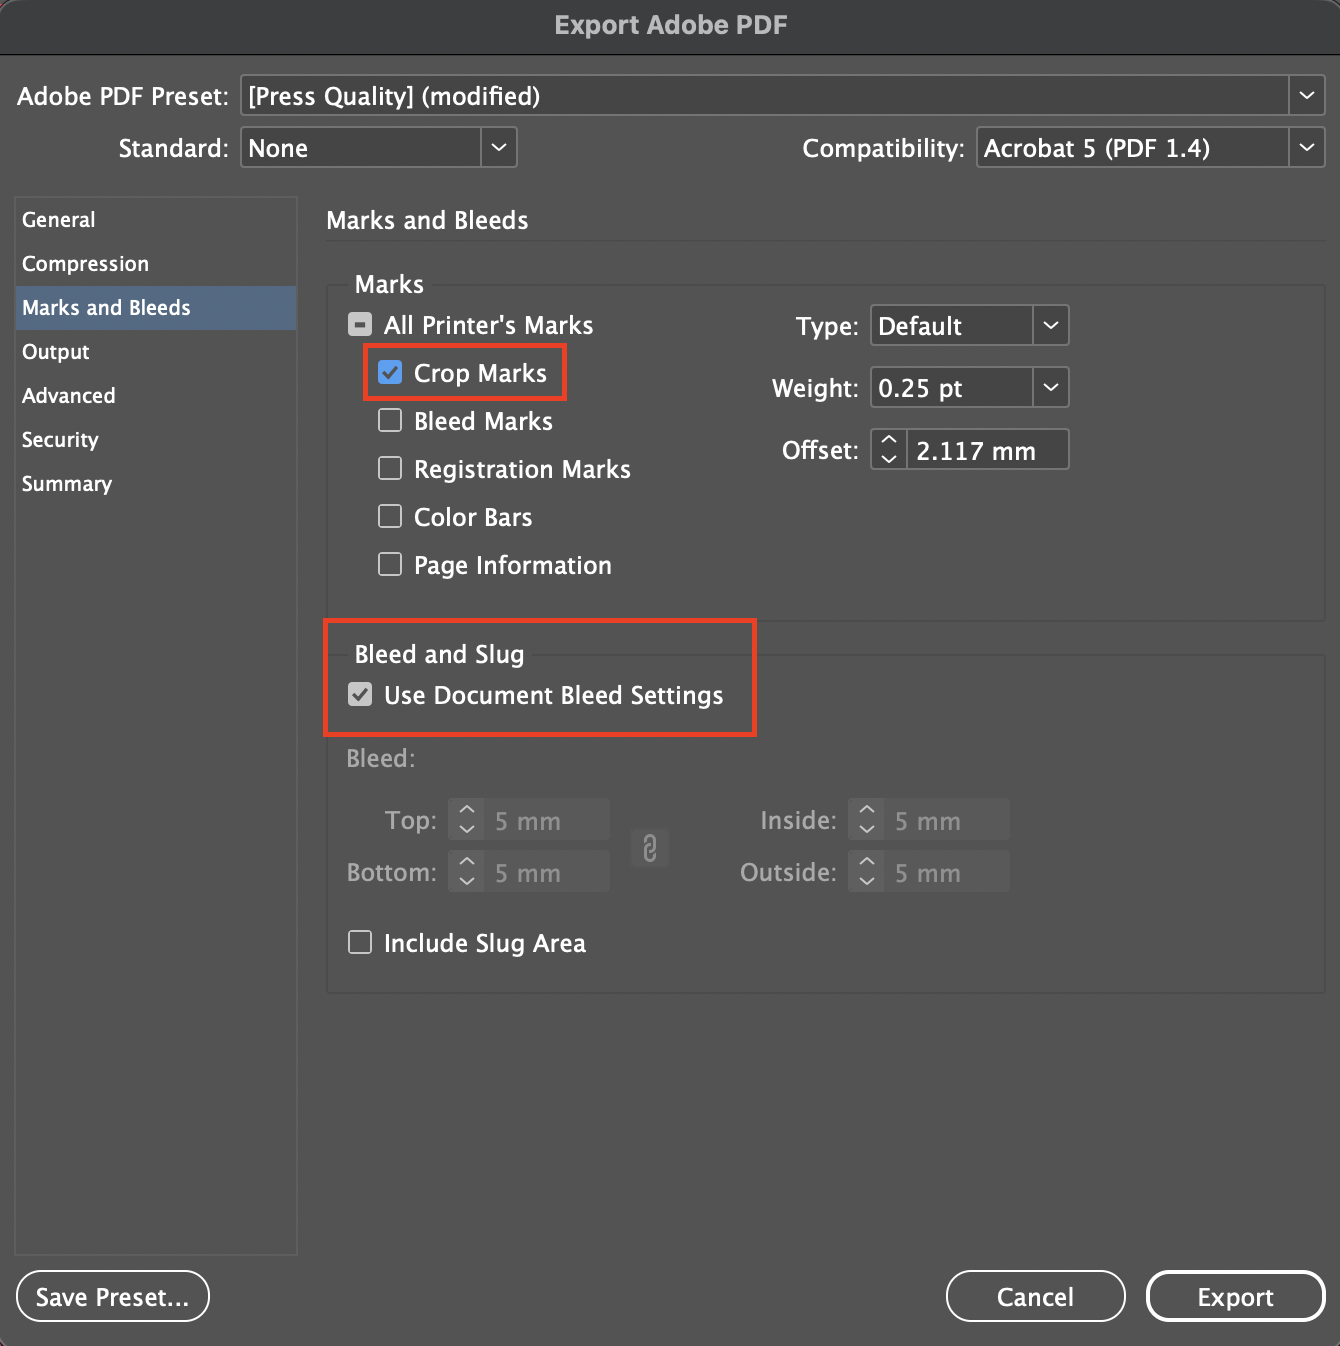Click the Export button
1340x1346 pixels.
[x=1236, y=1297]
